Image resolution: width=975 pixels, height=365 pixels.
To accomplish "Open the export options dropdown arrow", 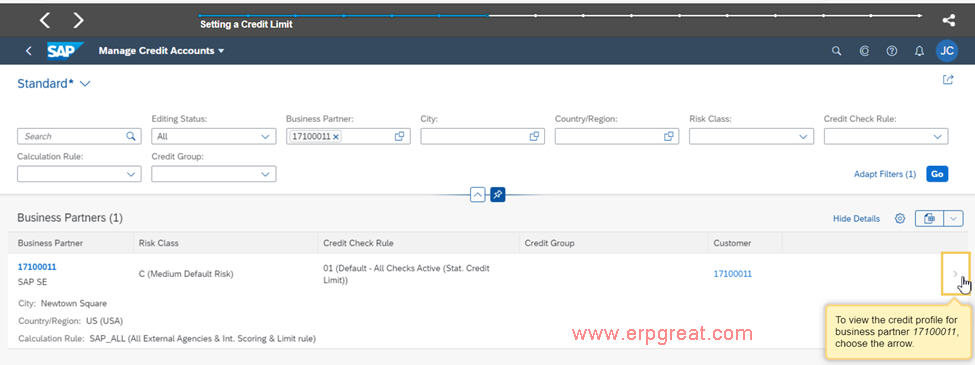I will pos(954,218).
